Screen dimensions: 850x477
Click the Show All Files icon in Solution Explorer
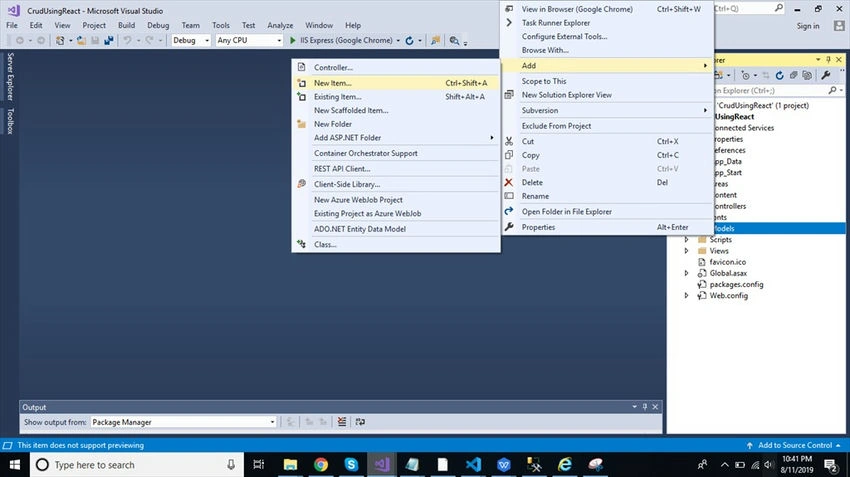coord(807,75)
